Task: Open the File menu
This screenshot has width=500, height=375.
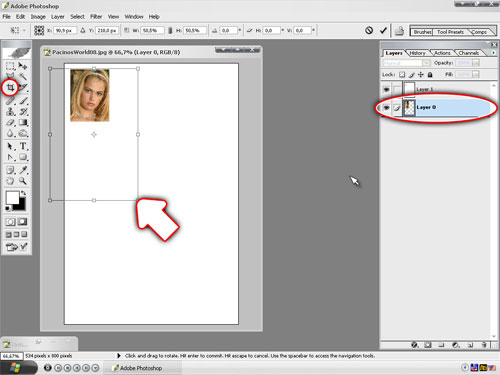Action: pos(6,16)
